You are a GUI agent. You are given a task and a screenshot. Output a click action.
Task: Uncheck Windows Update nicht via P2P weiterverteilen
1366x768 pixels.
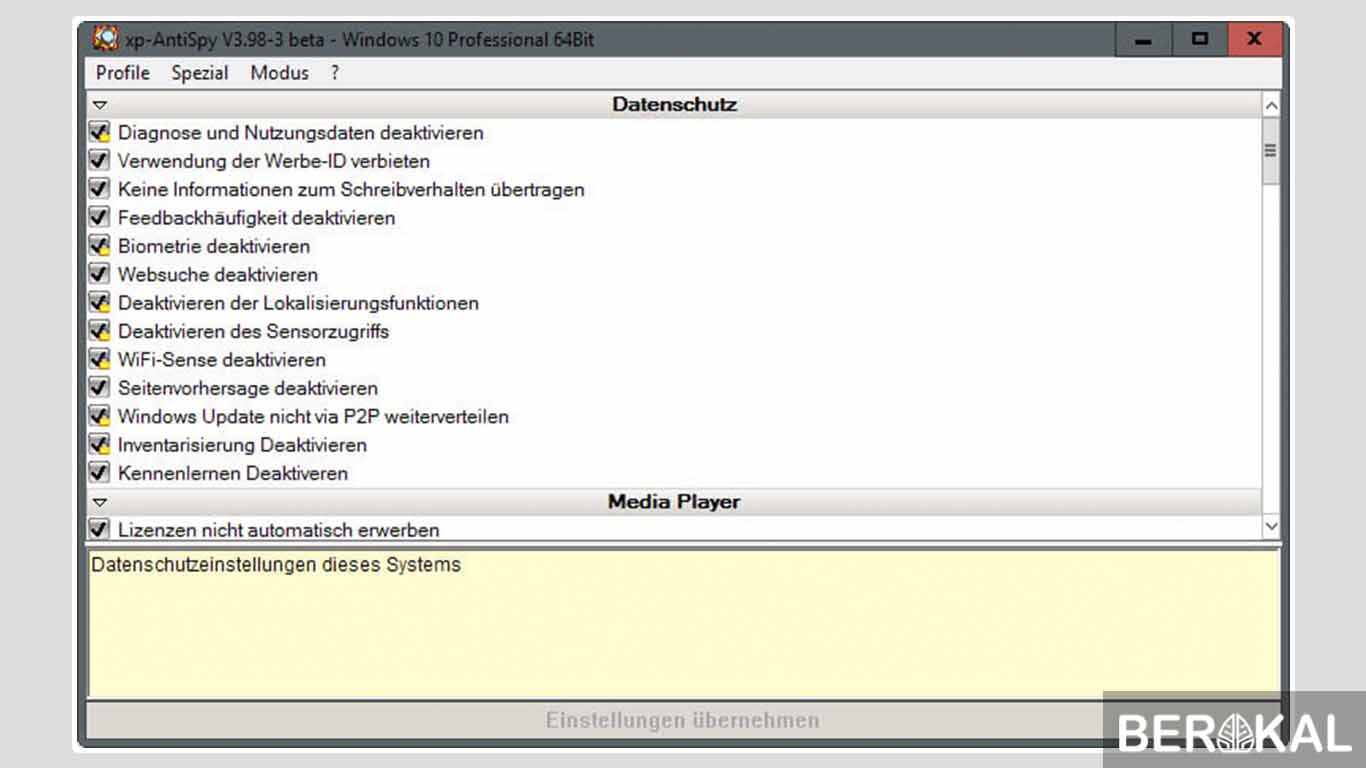[98, 416]
